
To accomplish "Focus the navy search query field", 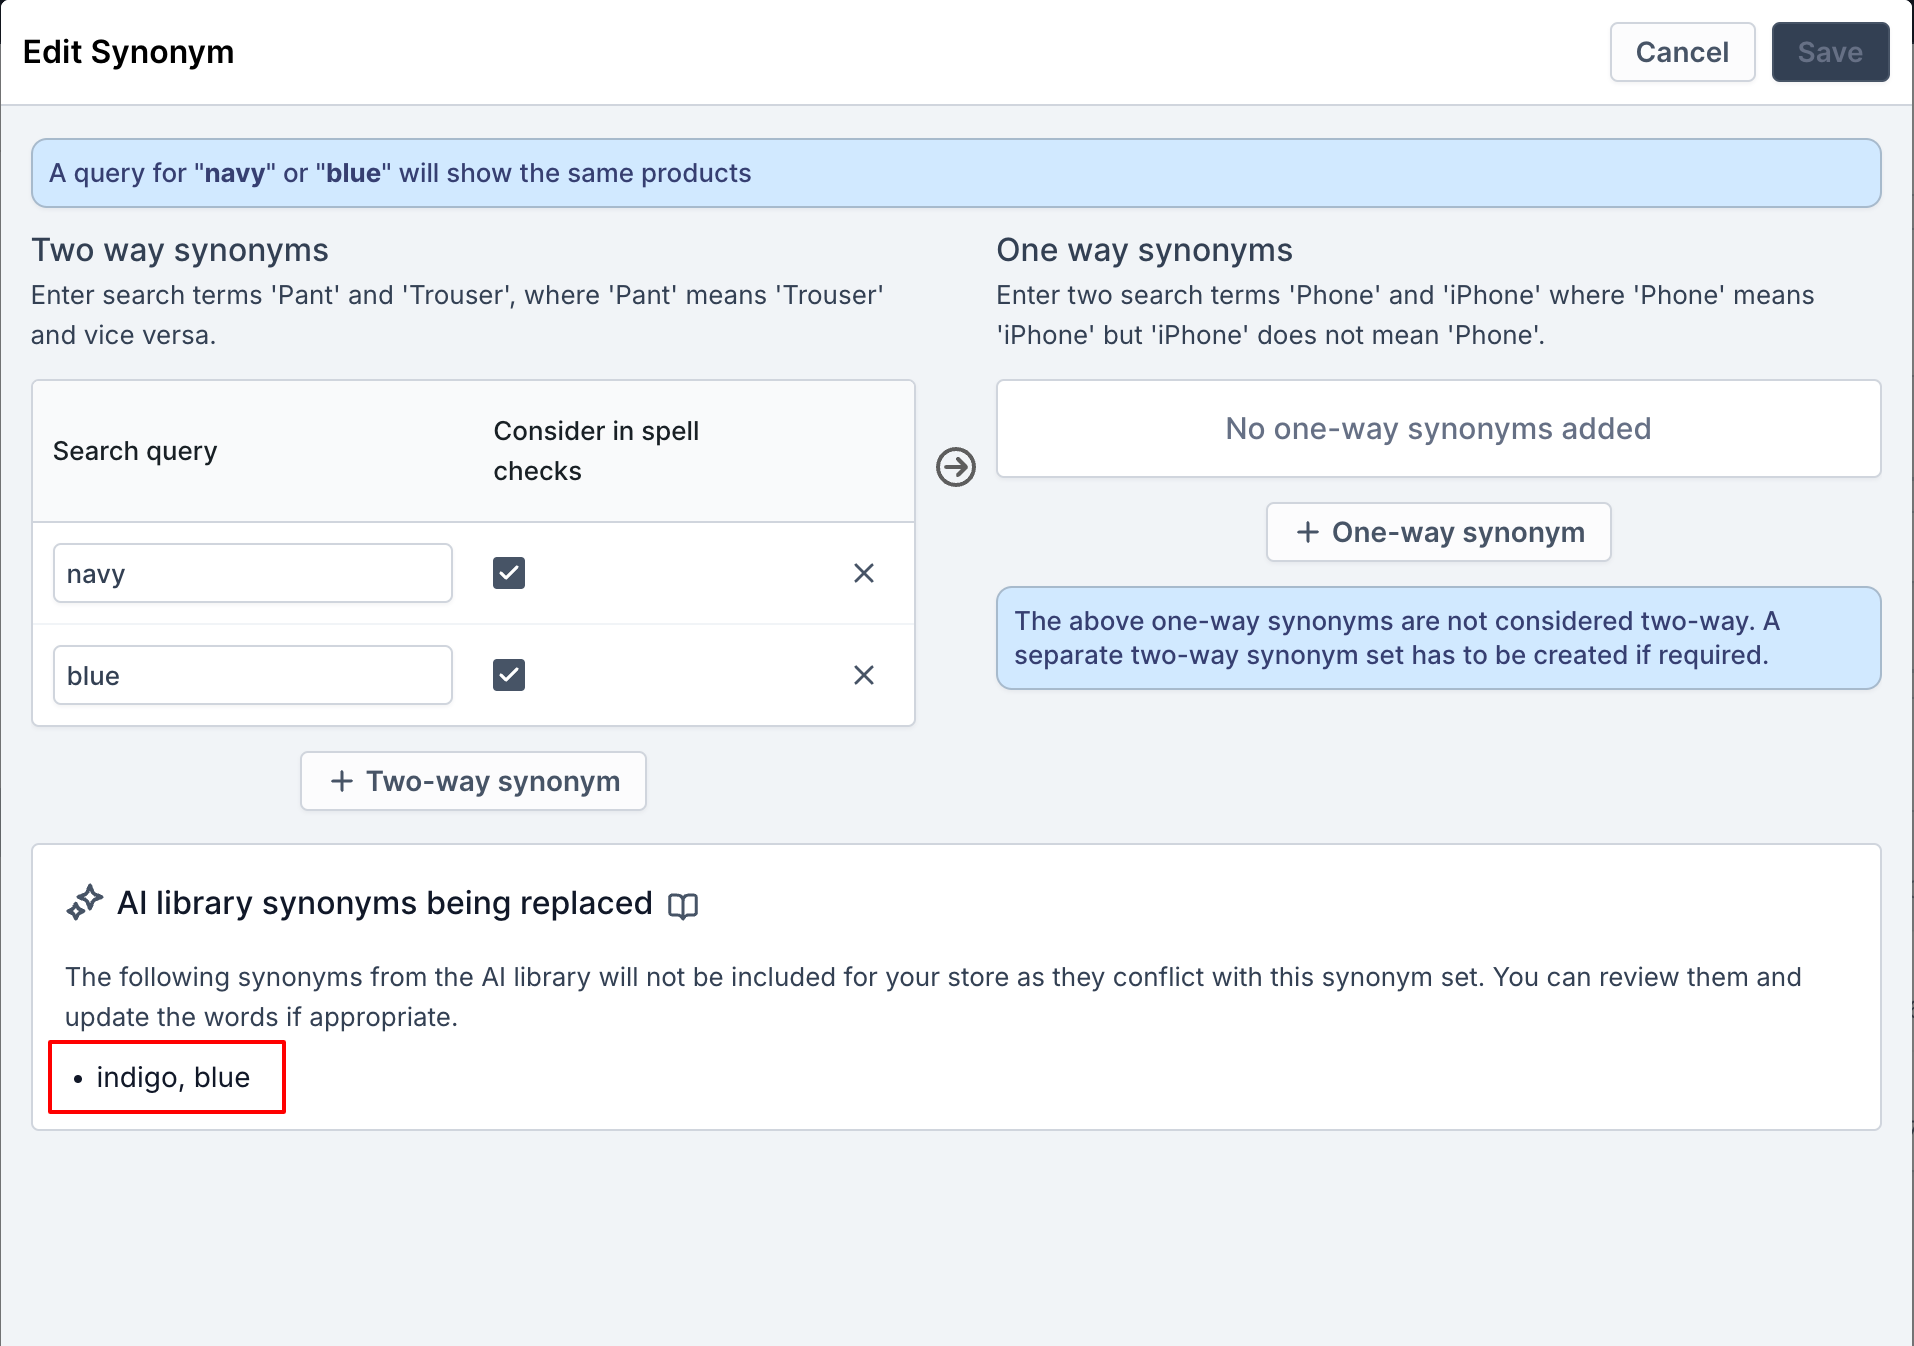I will click(253, 573).
